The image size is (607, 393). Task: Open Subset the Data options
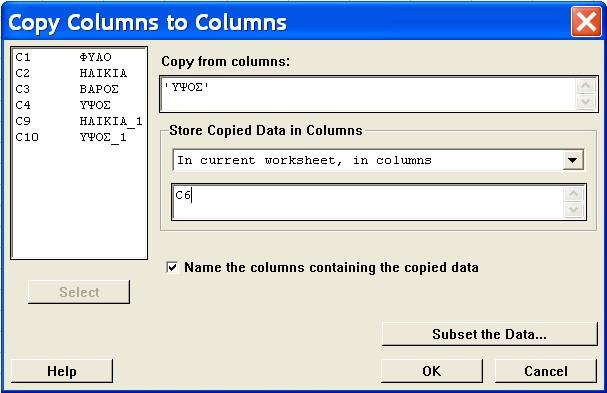pos(489,334)
